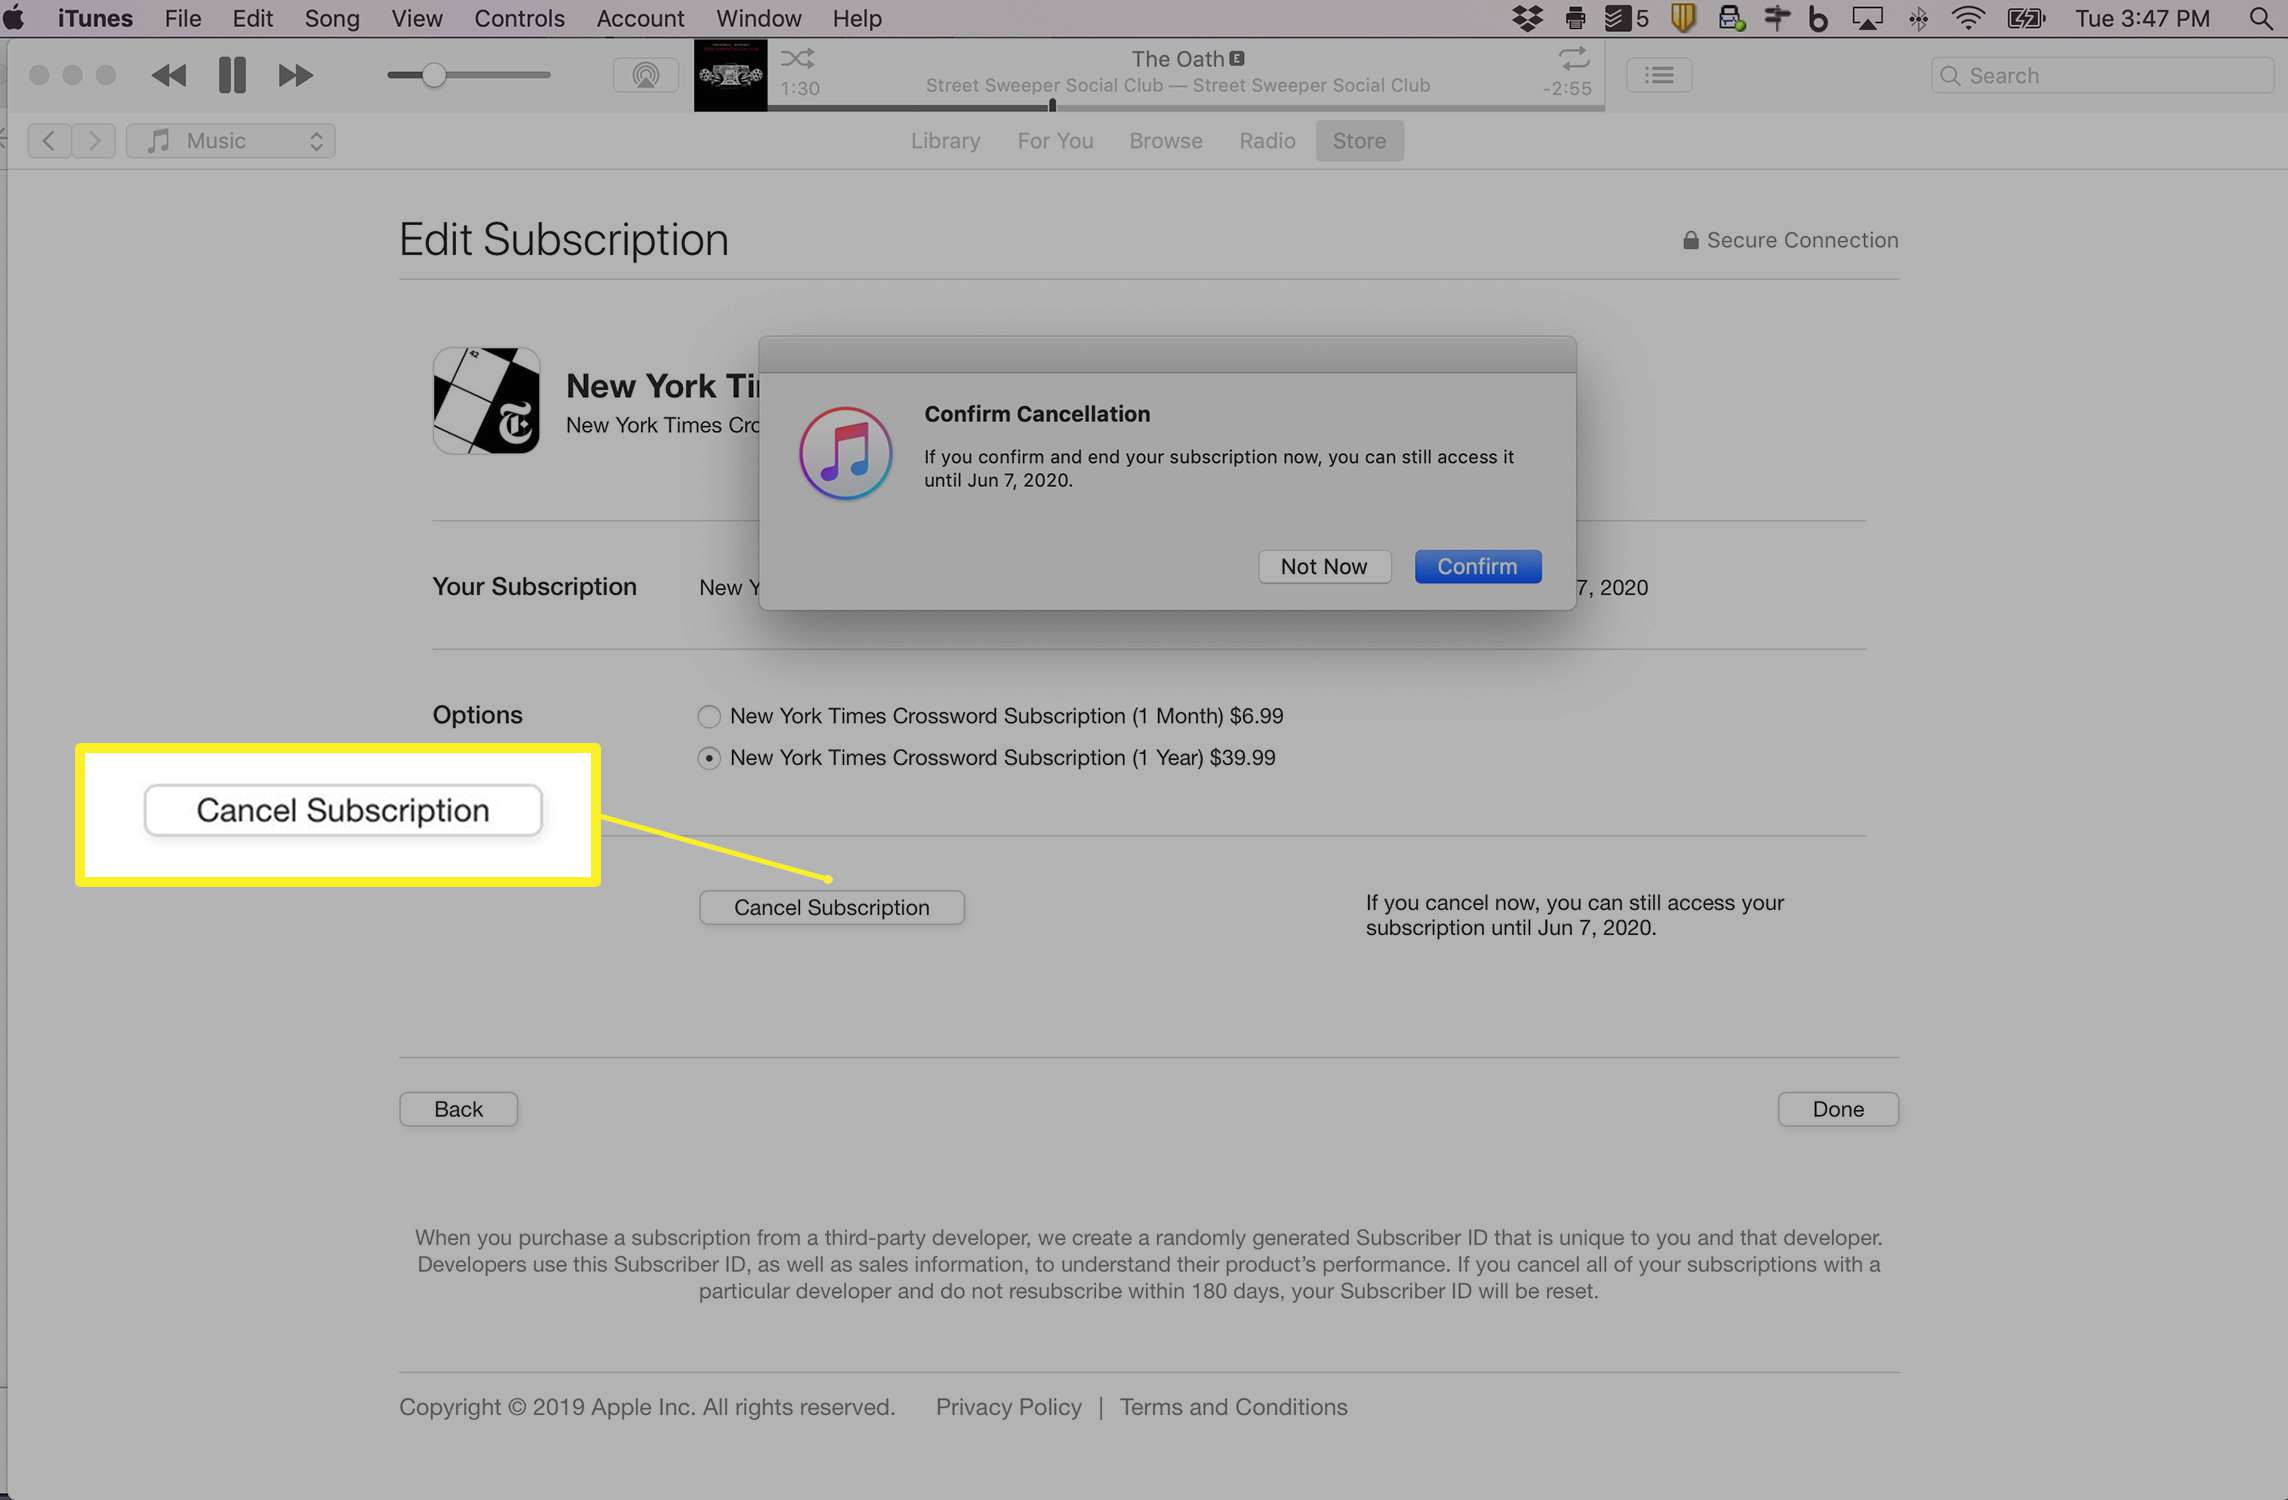
Task: Open Spotlight search magnifier icon
Action: click(2261, 18)
